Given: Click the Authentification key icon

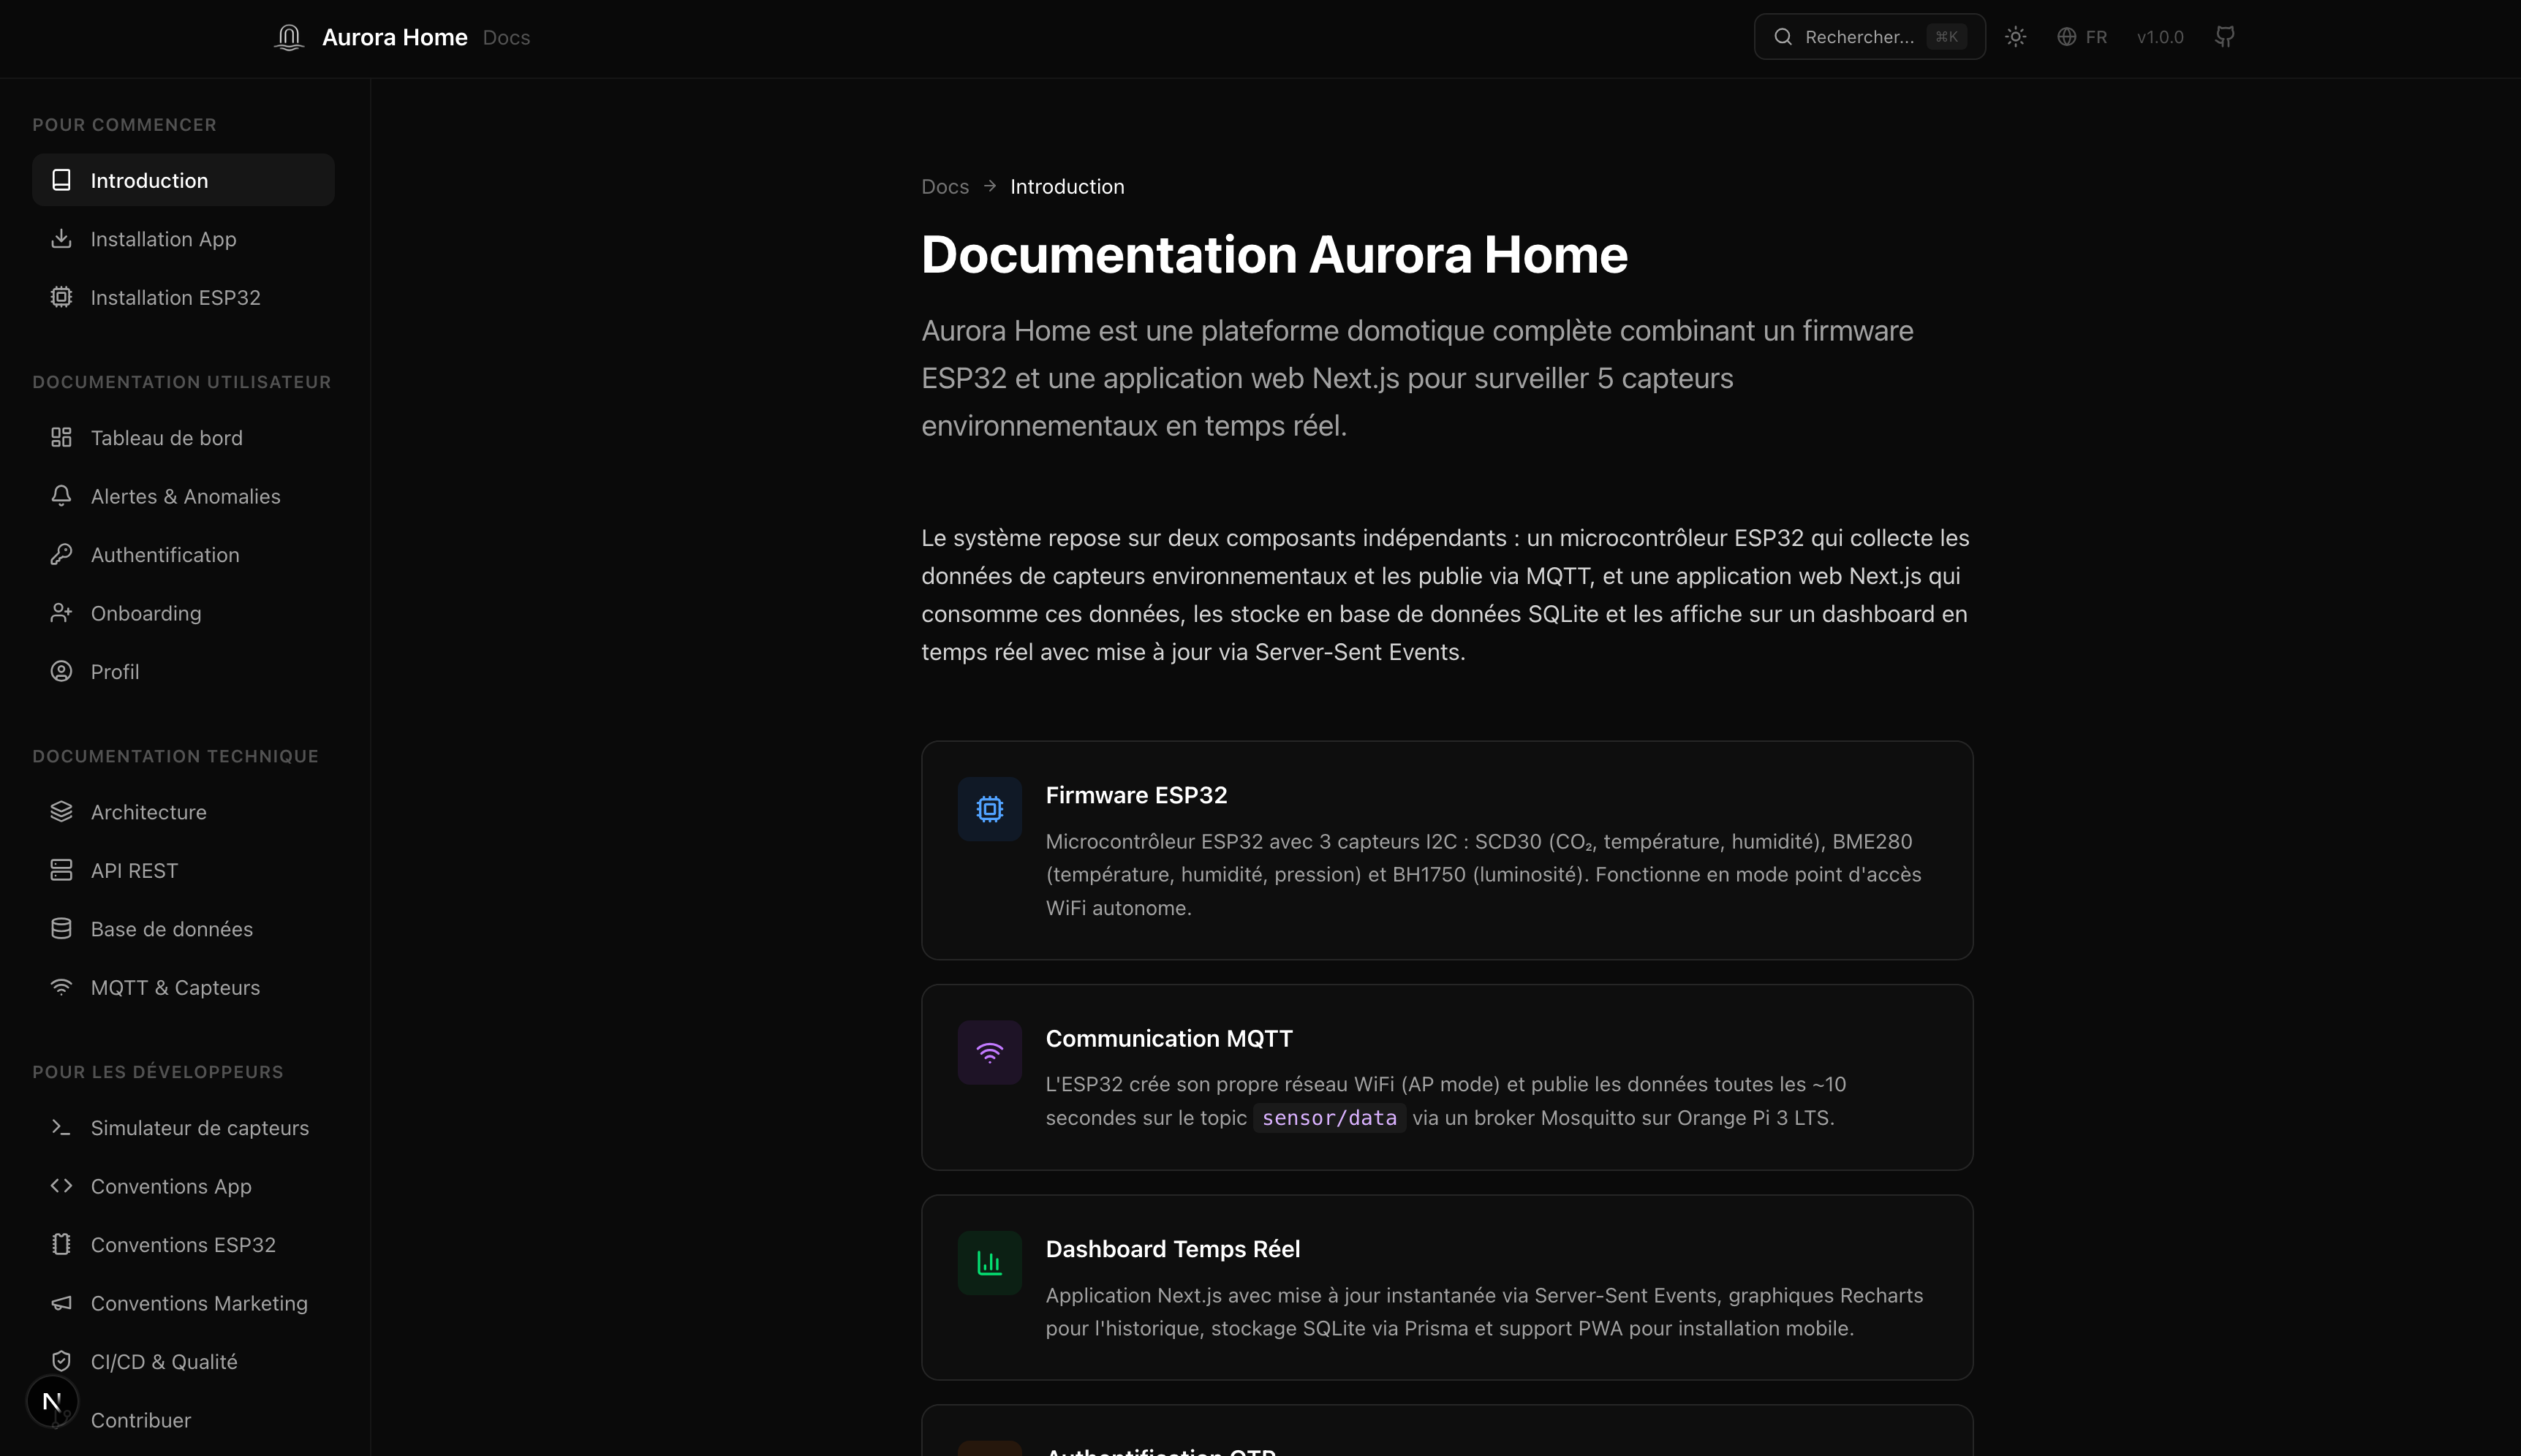Looking at the screenshot, I should point(61,555).
